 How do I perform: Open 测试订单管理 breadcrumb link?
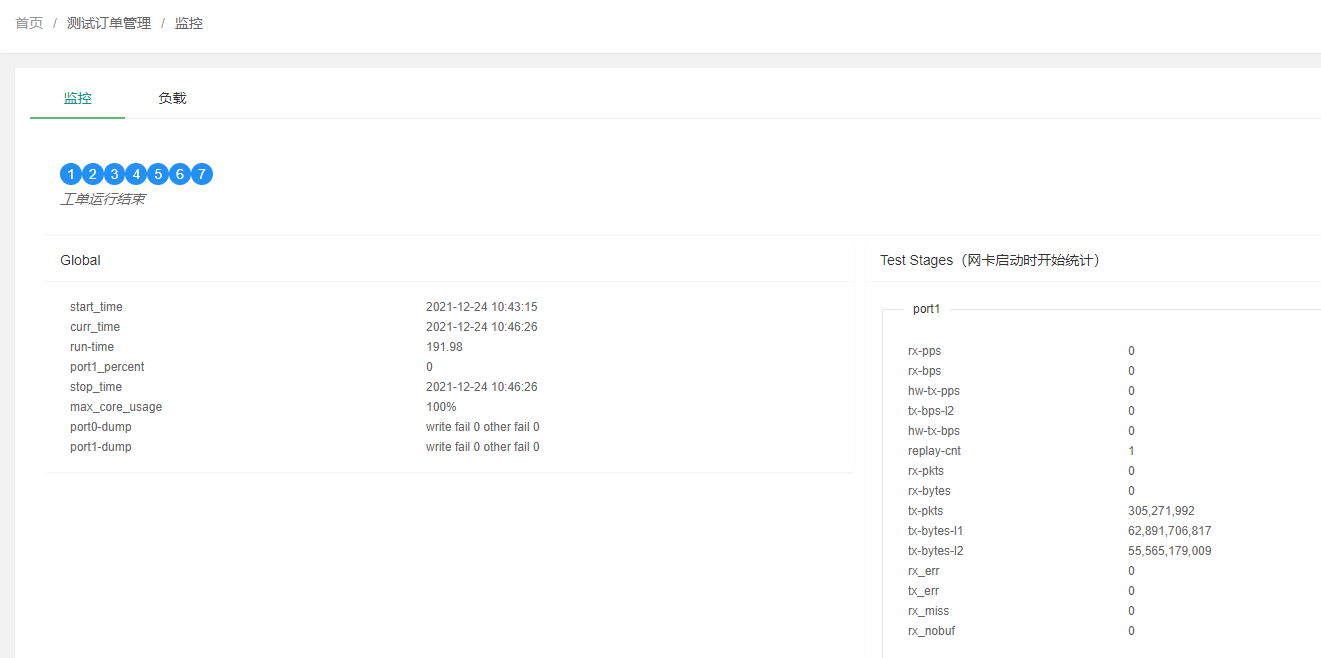click(109, 23)
